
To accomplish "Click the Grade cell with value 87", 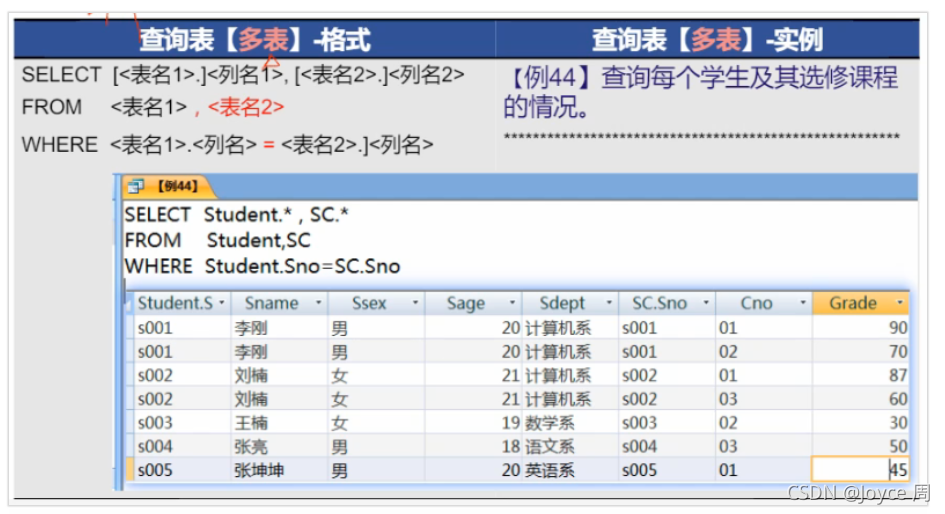I will (861, 375).
